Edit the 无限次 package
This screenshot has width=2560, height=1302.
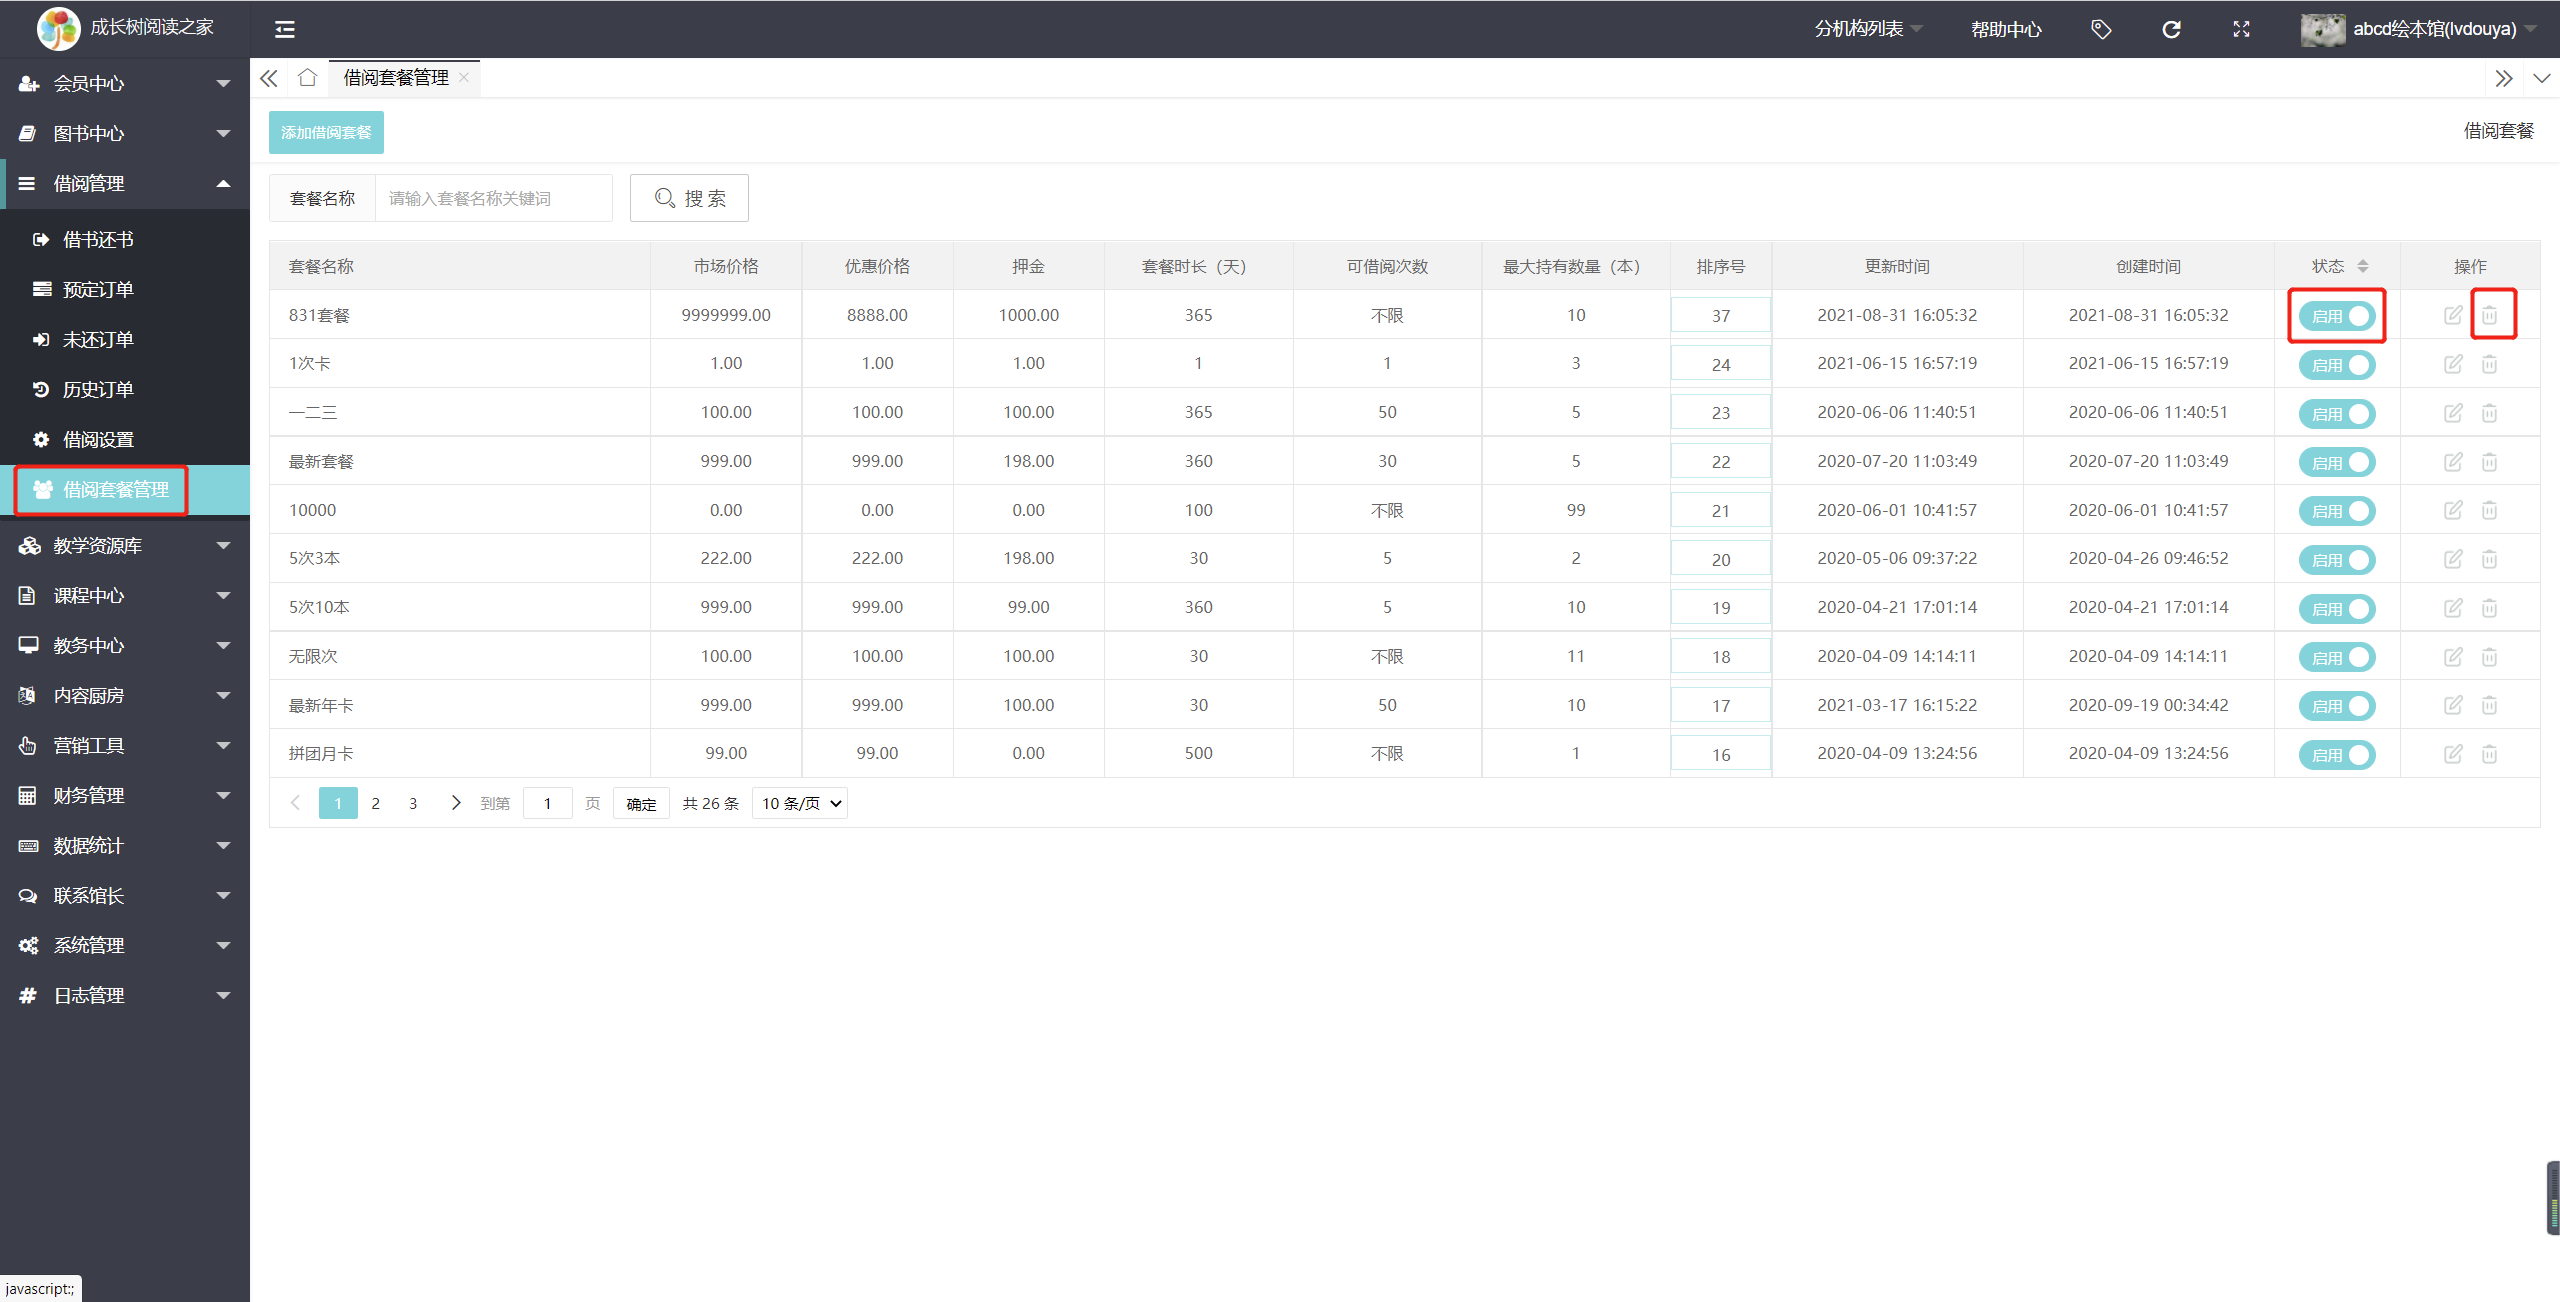tap(2453, 656)
